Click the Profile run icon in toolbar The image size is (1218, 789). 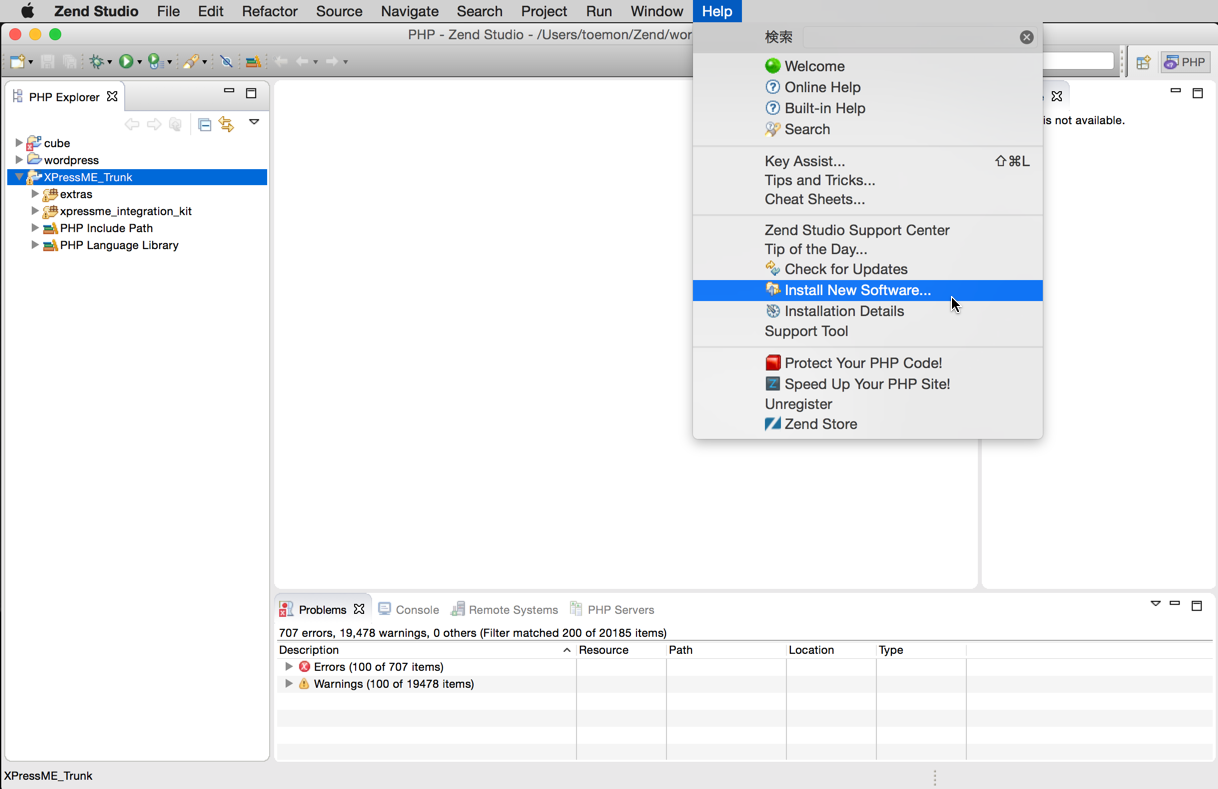[154, 62]
